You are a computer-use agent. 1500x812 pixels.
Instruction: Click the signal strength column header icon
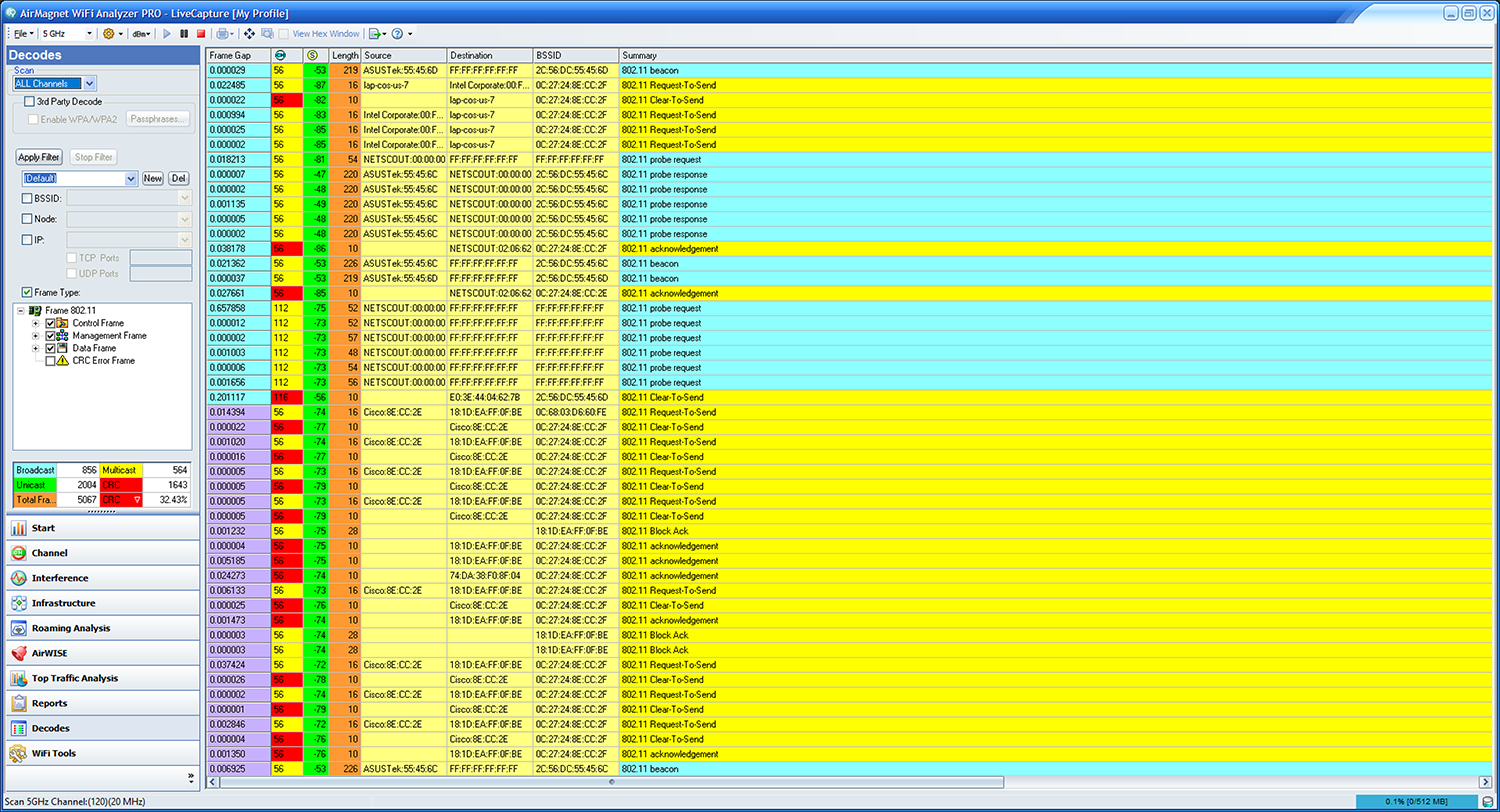click(x=312, y=55)
